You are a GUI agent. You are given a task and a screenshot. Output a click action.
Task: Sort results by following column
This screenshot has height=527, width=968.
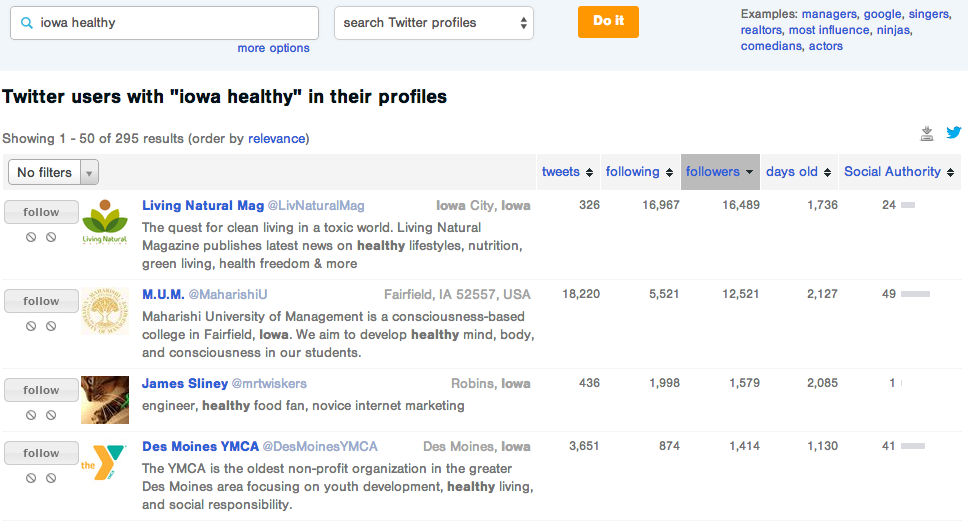click(x=639, y=172)
